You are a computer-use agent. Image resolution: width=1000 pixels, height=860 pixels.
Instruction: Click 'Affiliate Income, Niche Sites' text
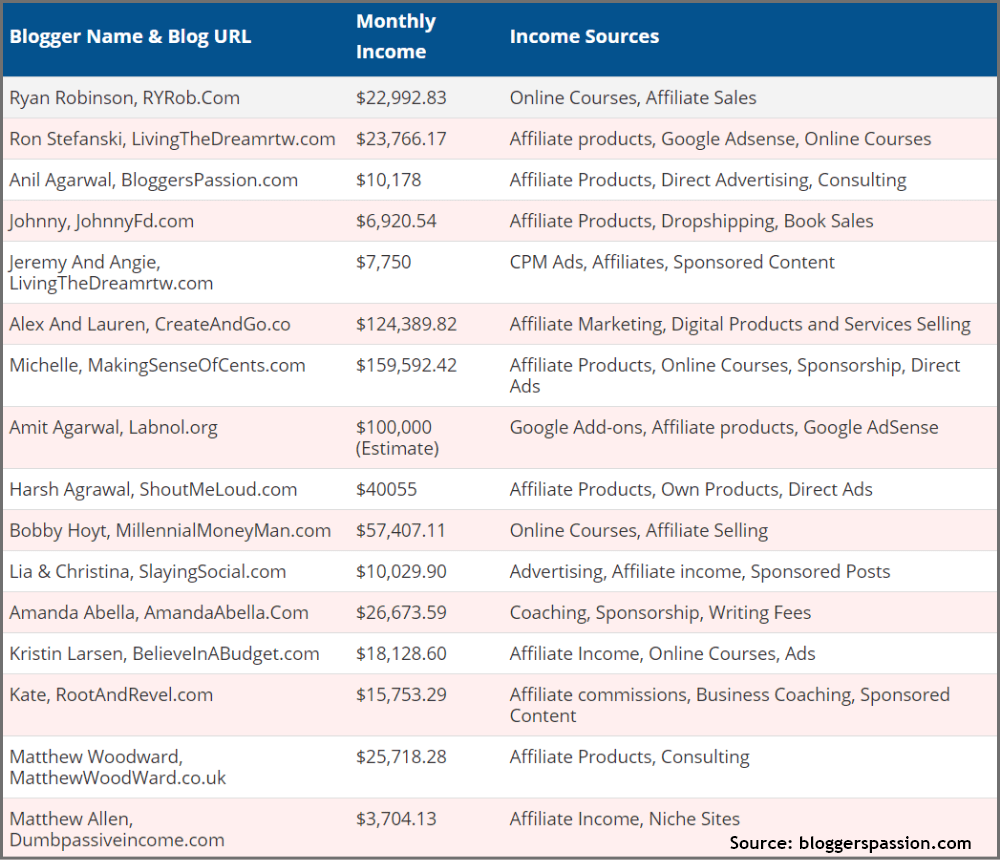624,819
